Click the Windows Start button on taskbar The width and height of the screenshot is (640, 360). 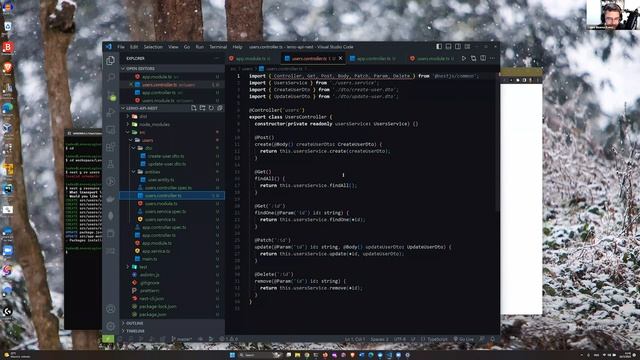tap(232, 355)
